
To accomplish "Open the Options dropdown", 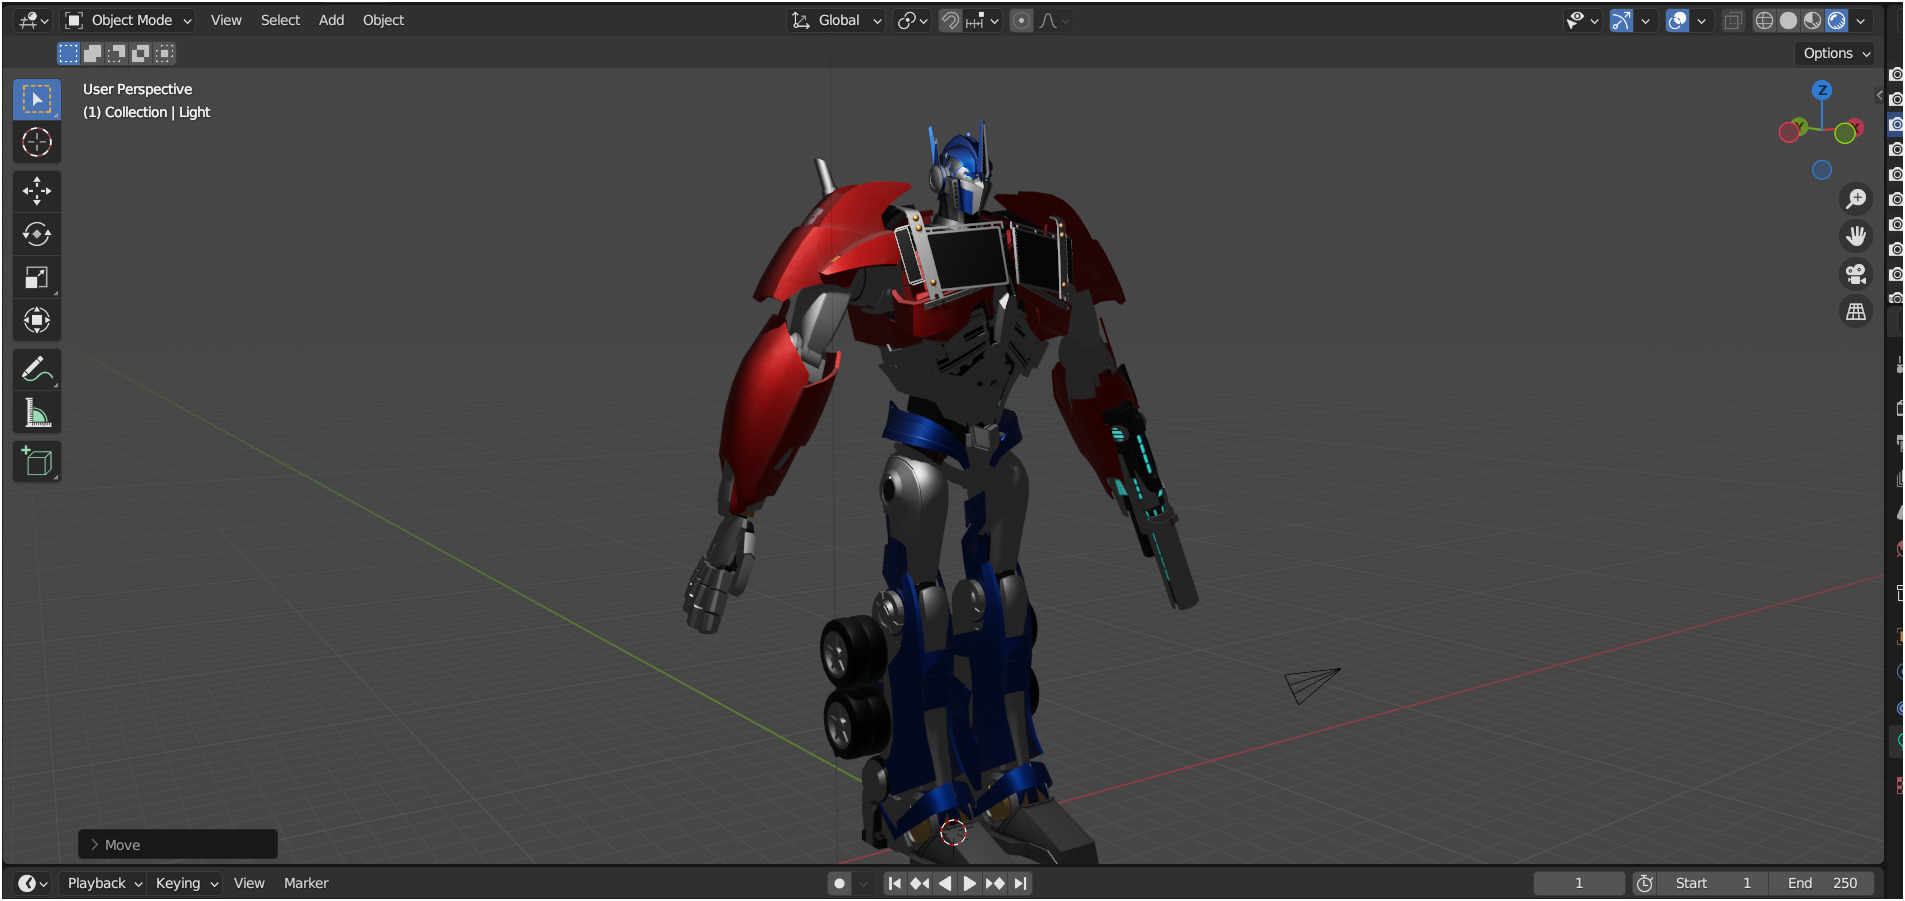I will click(x=1836, y=53).
